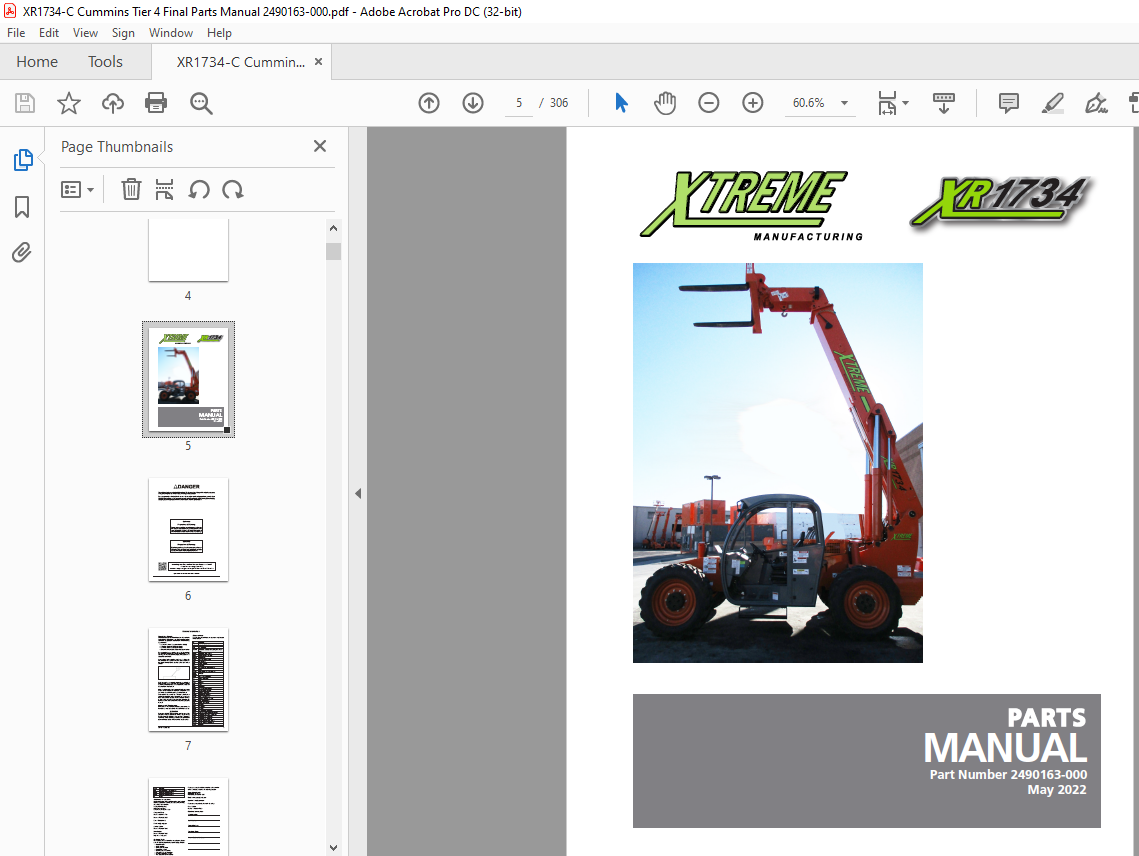Click the fit page width tool icon
1139x856 pixels.
click(888, 103)
